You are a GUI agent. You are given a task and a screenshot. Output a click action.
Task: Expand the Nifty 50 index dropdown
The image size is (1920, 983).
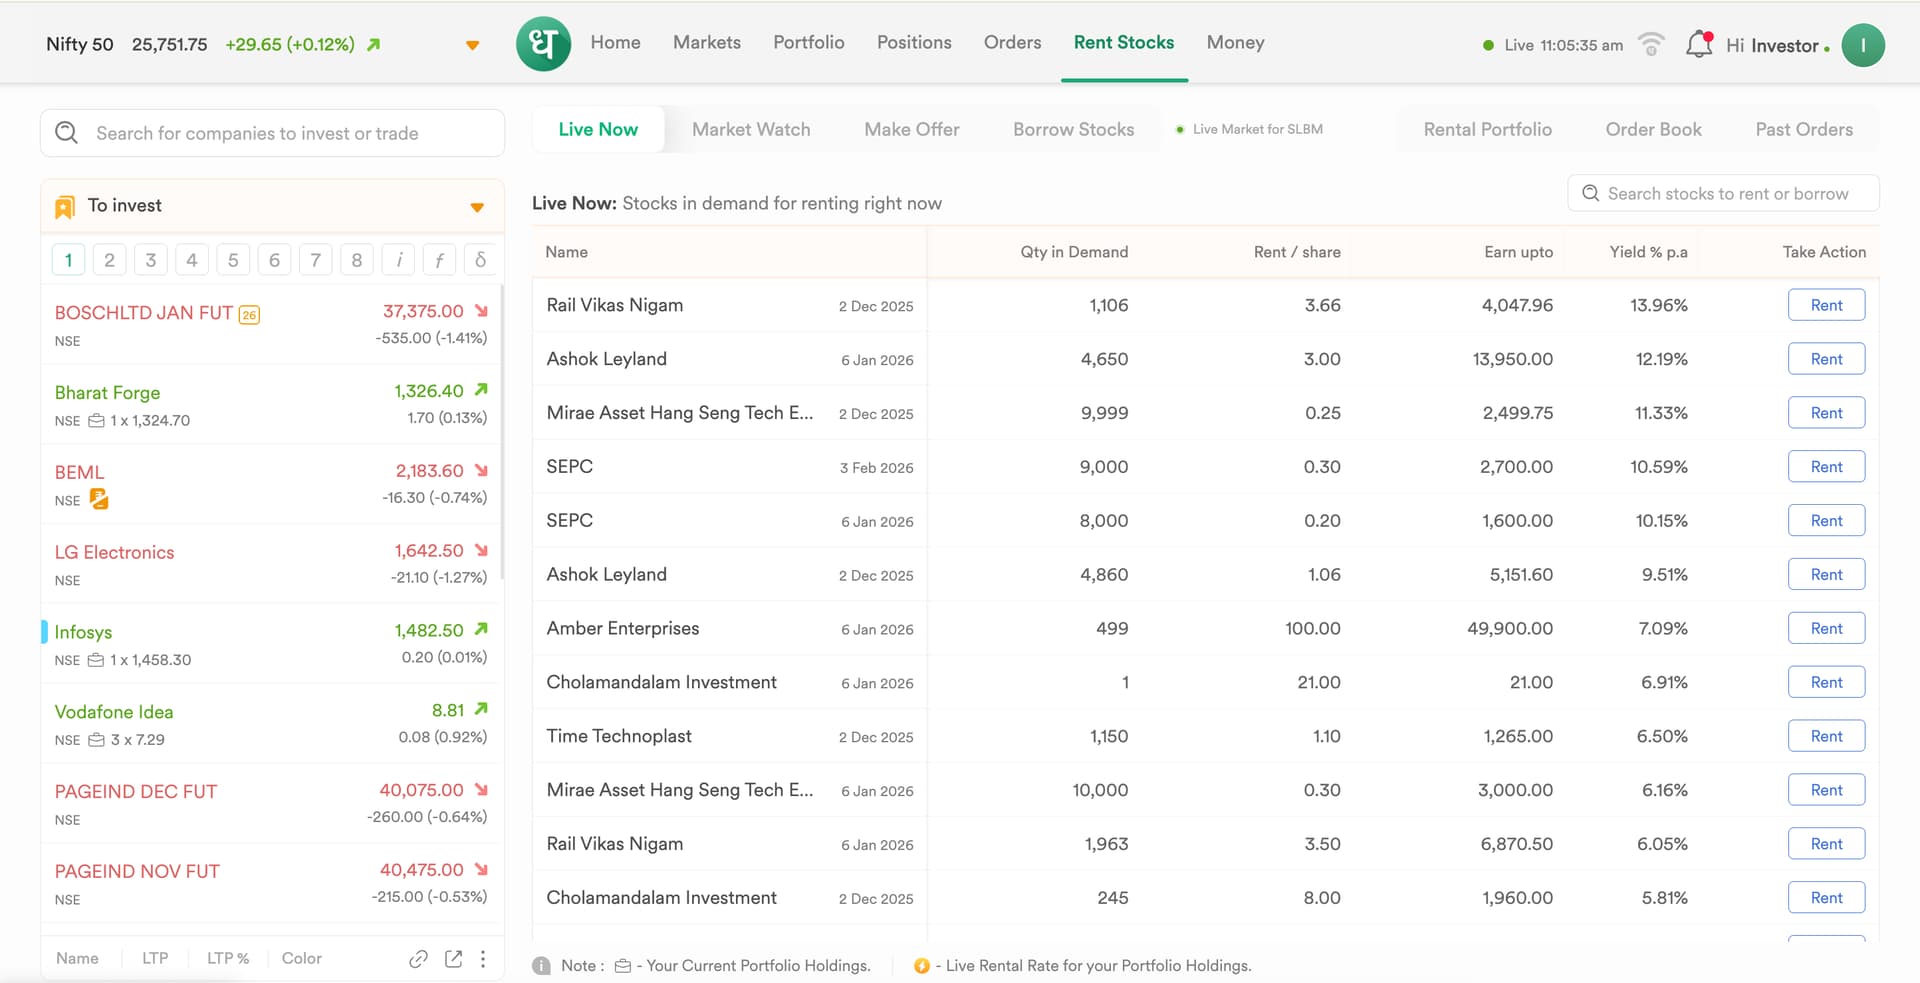(x=472, y=45)
